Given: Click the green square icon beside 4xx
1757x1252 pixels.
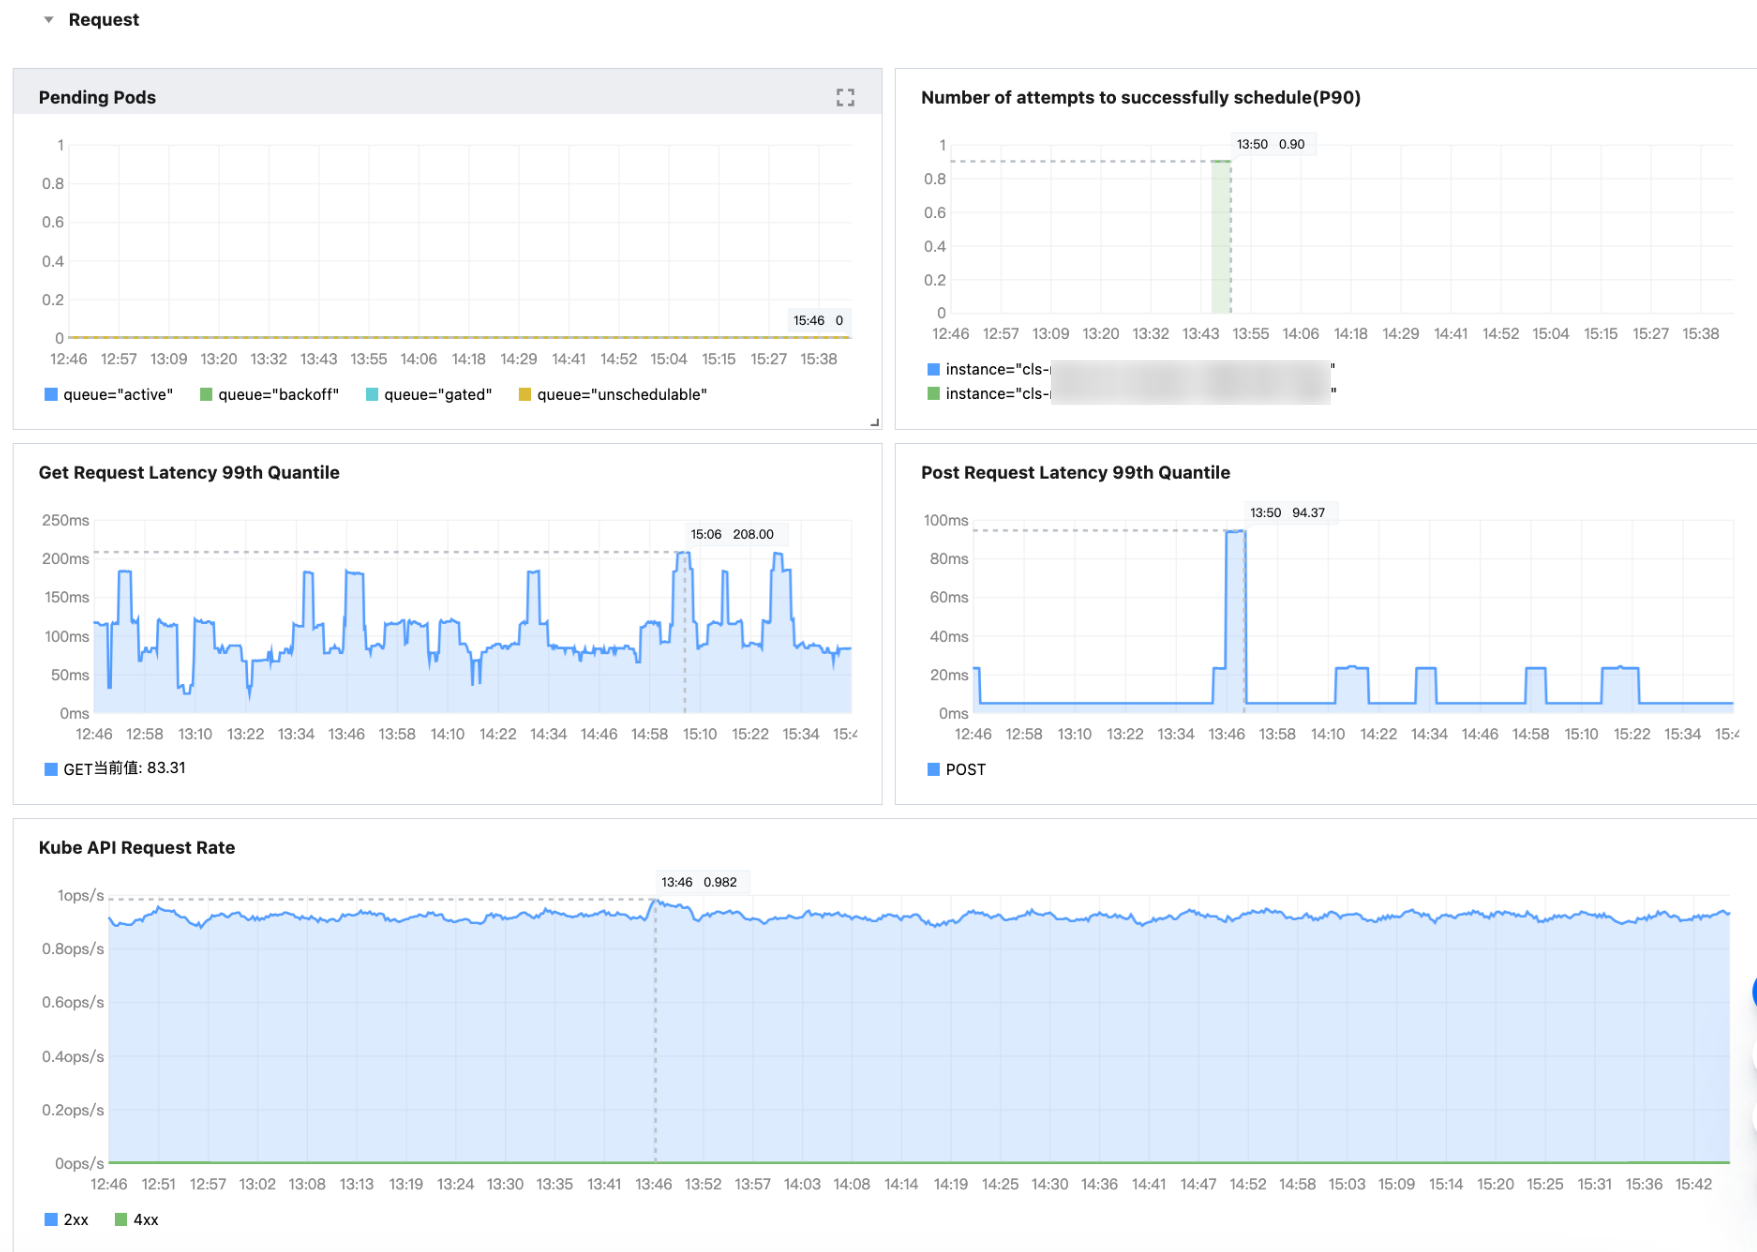Looking at the screenshot, I should click(121, 1219).
